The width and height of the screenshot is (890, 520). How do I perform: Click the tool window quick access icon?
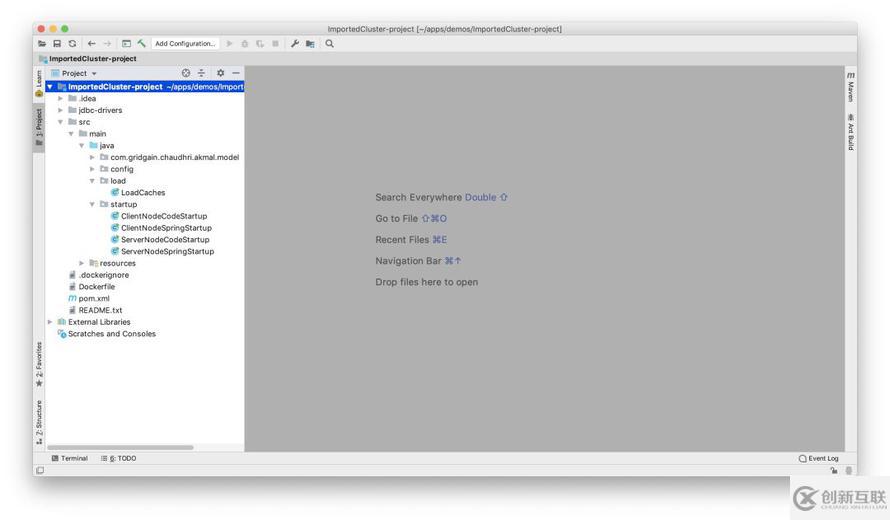40,470
